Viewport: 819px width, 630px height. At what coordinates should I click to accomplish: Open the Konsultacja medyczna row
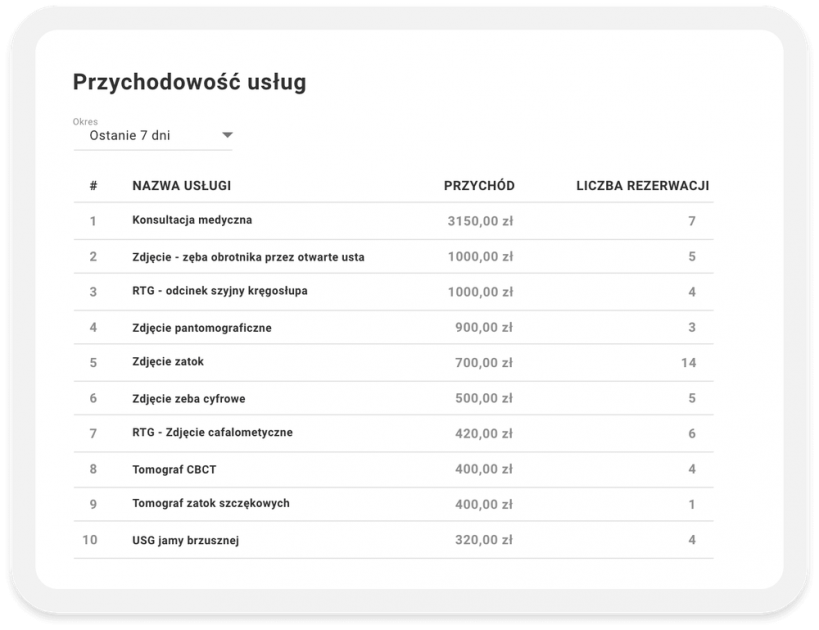coord(393,221)
